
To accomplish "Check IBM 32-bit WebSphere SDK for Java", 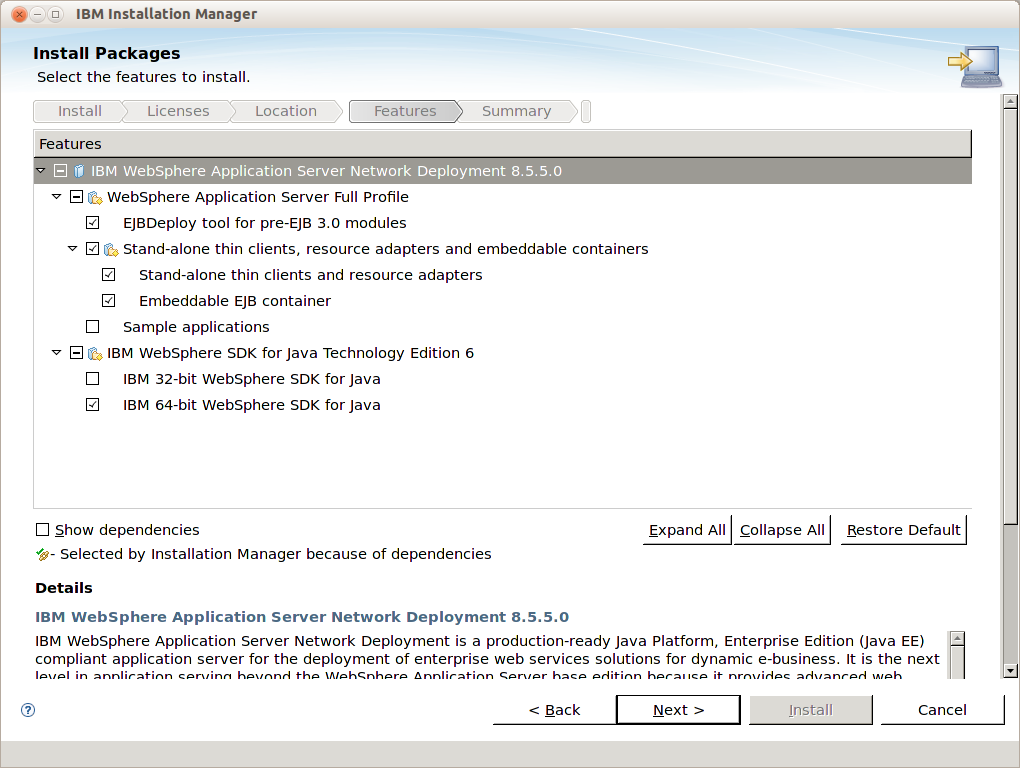I will coord(92,378).
